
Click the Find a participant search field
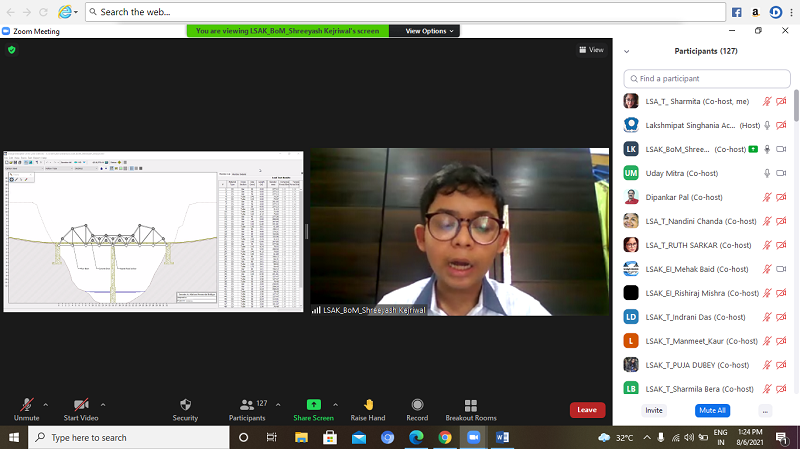pos(707,78)
